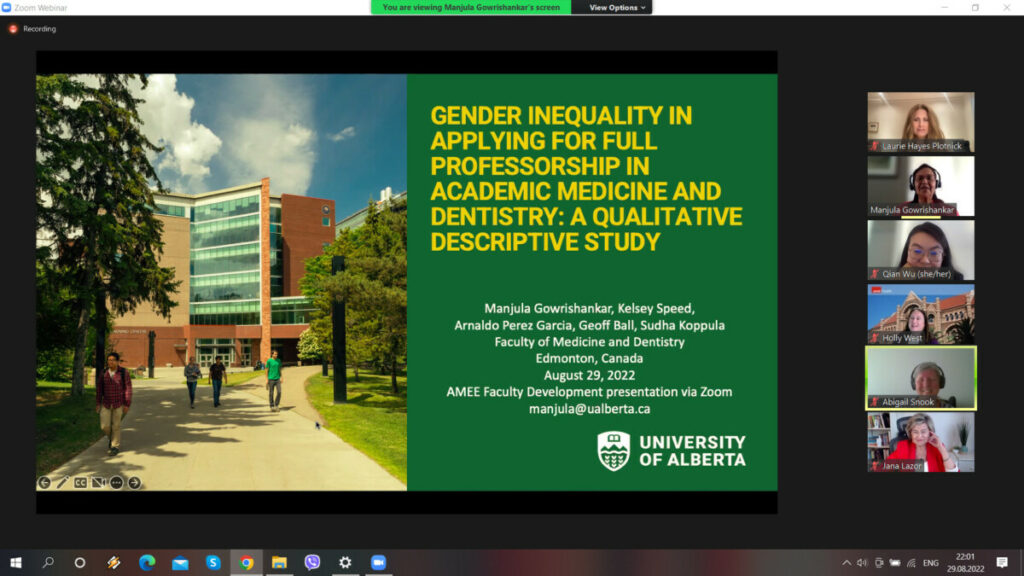Open Skype from the taskbar
This screenshot has width=1024, height=576.
point(213,562)
